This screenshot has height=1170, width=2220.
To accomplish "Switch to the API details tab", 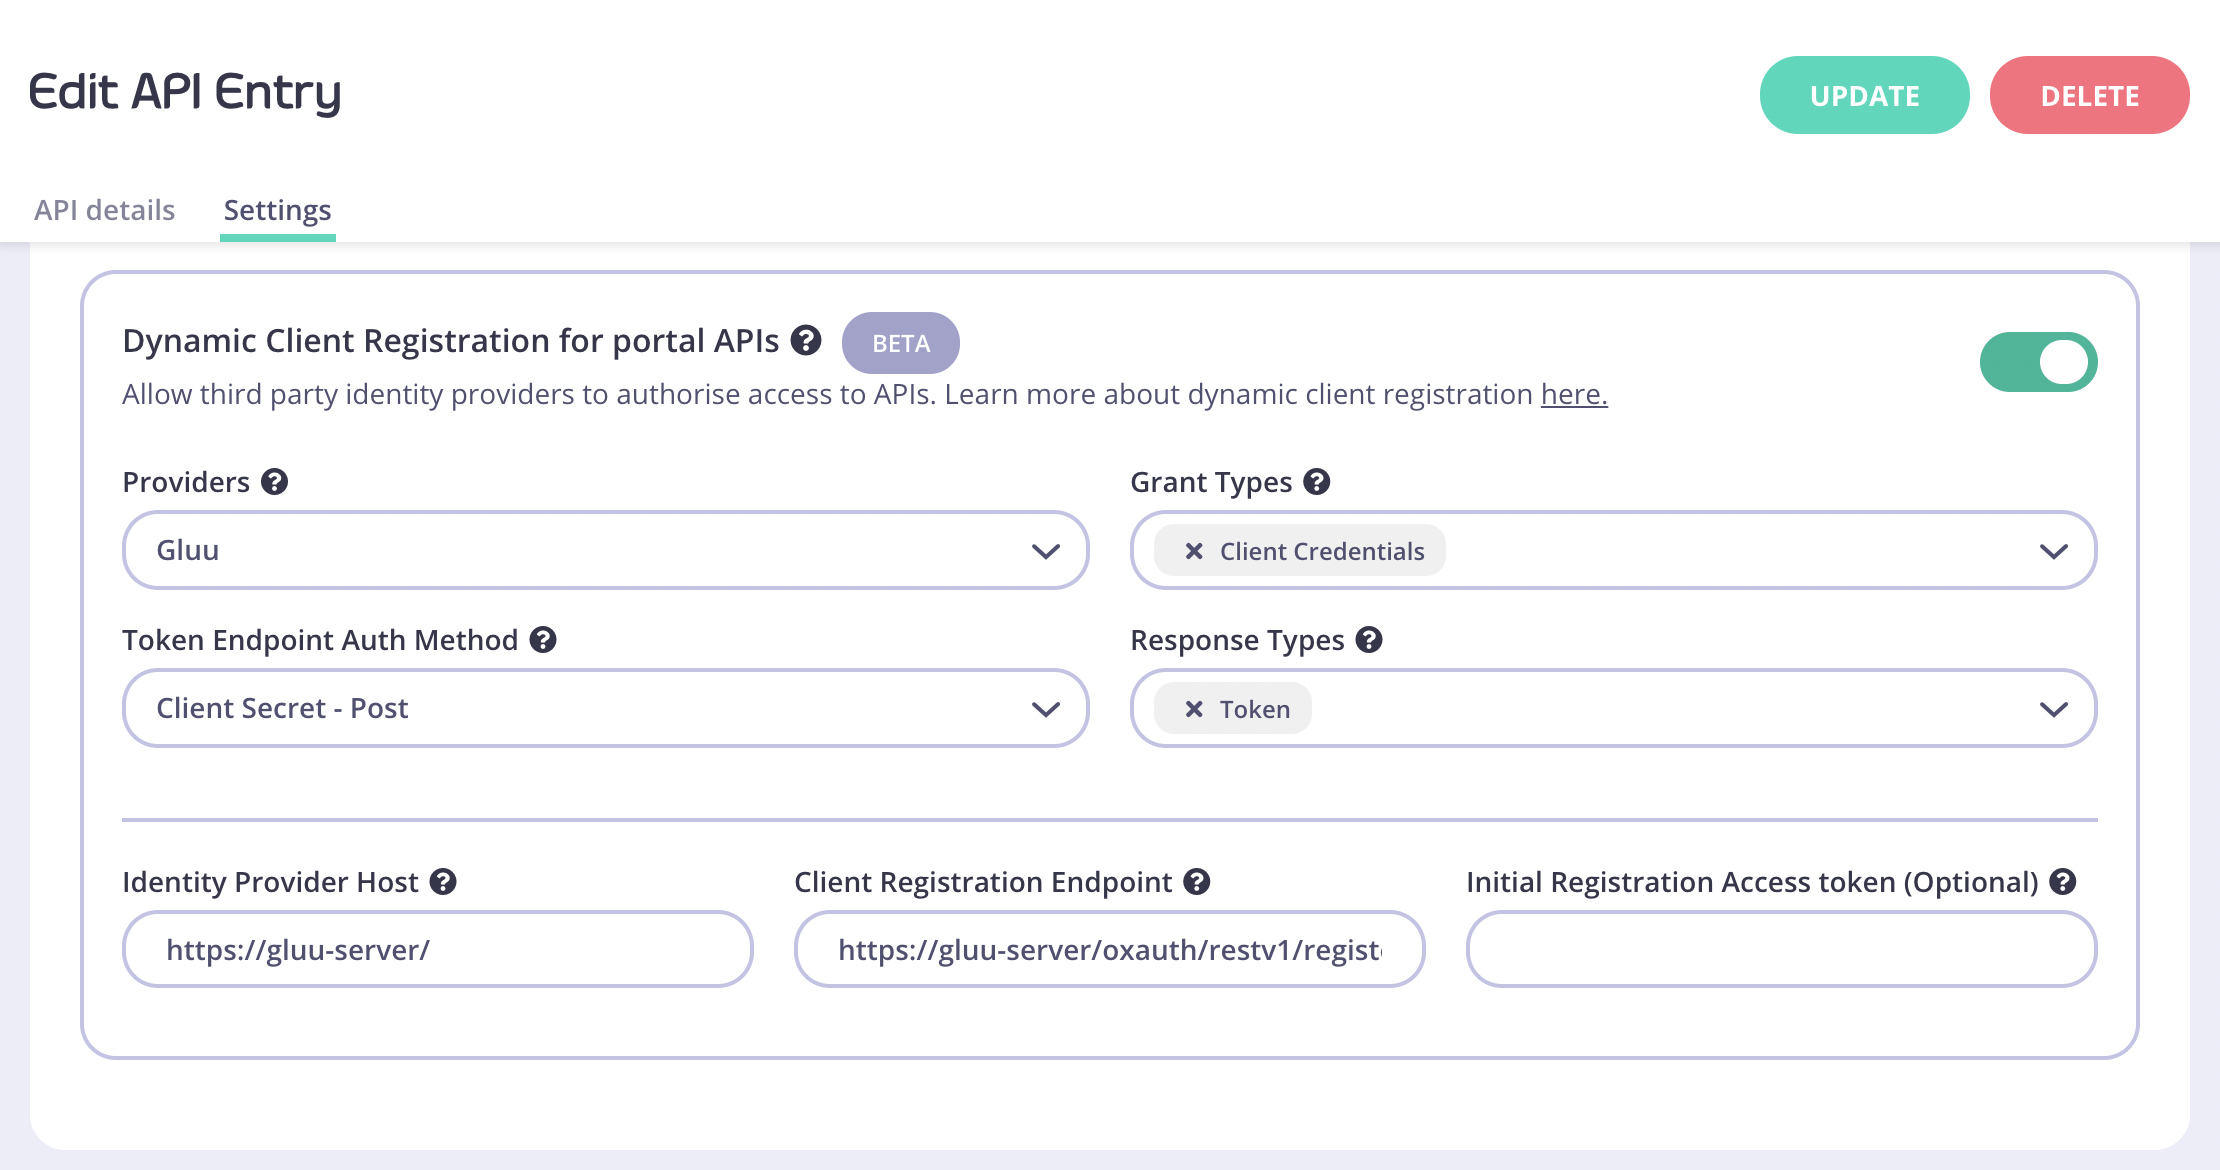I will click(104, 210).
